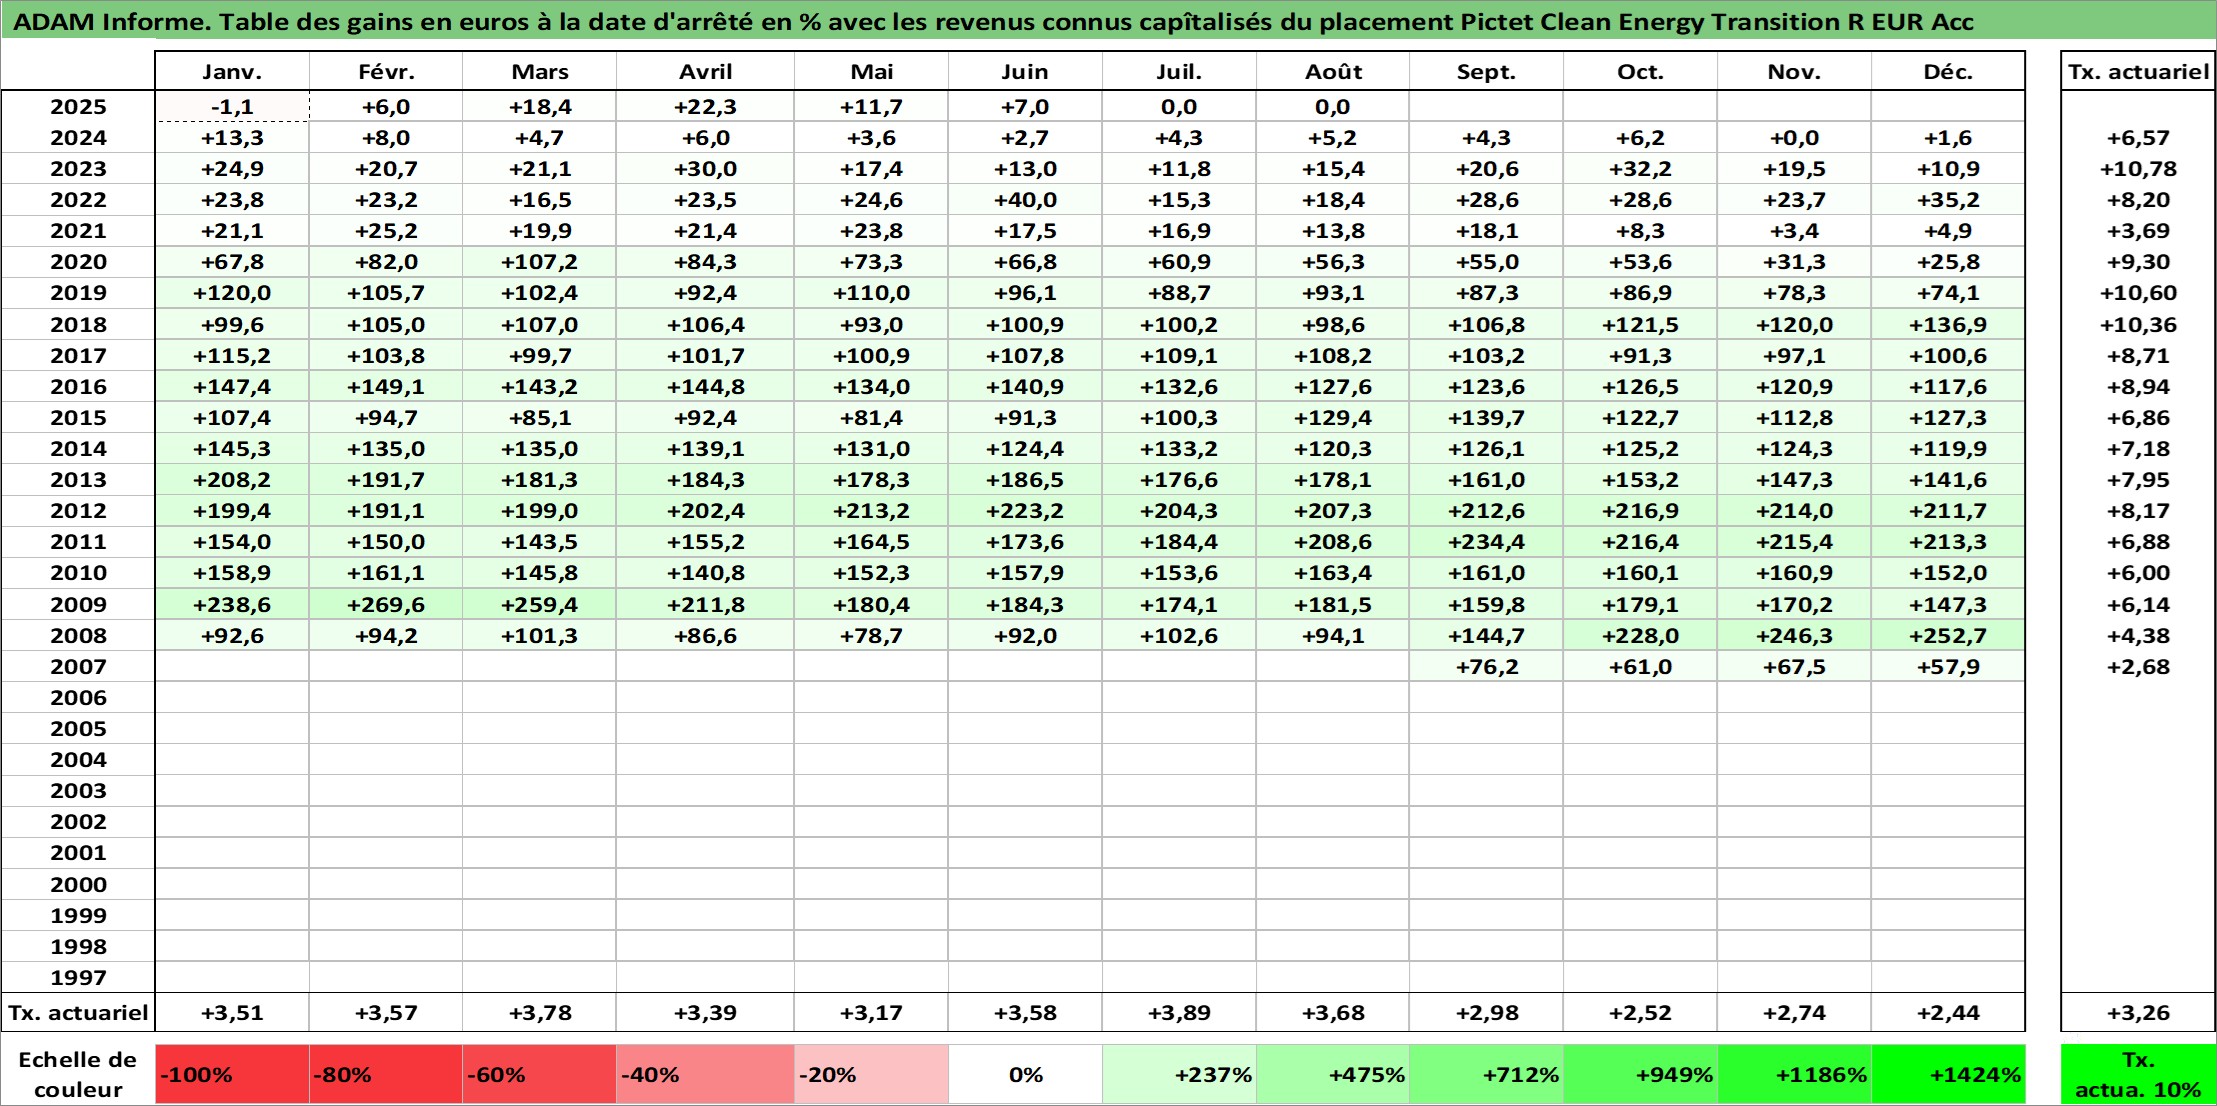Select the empty September 2025 cell
The image size is (2217, 1106).
(1486, 107)
